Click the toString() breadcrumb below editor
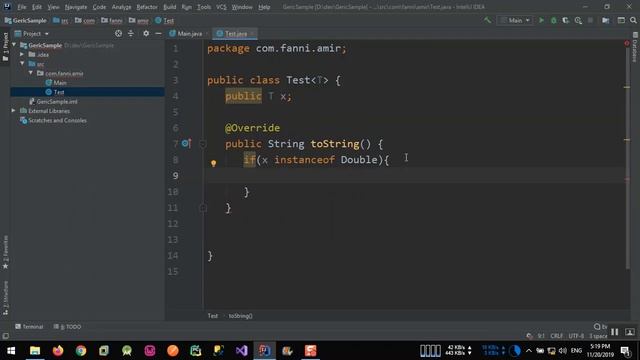Image resolution: width=640 pixels, height=360 pixels. [240, 316]
